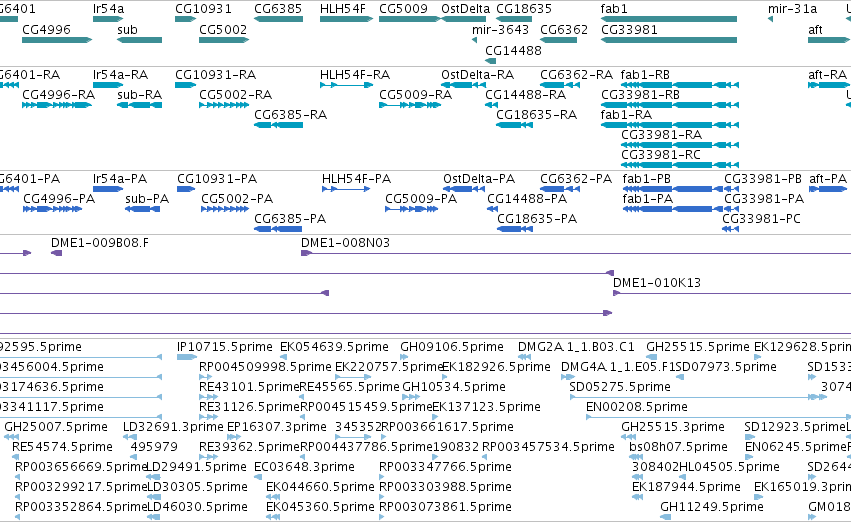Select the mir-31a small marker
851x522 pixels.
point(771,20)
